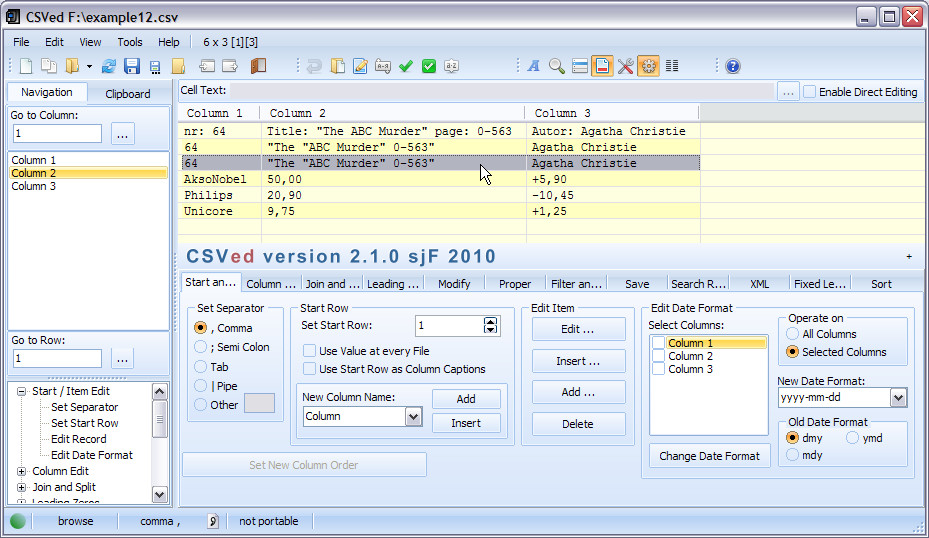Image resolution: width=929 pixels, height=538 pixels.
Task: Click the brown exit door icon
Action: point(258,66)
